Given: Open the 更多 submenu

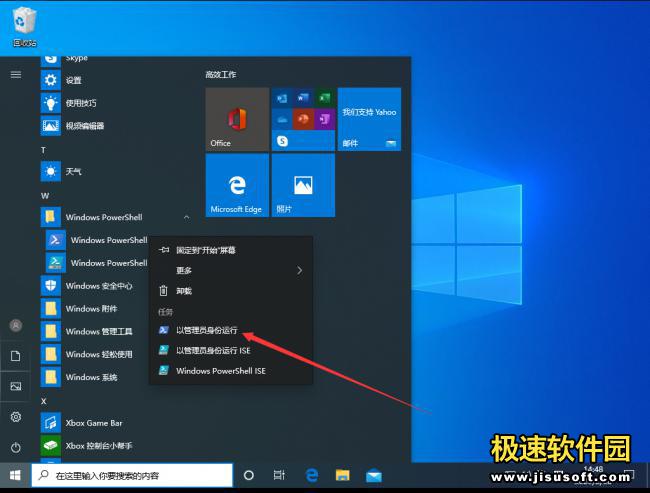Looking at the screenshot, I should click(231, 270).
